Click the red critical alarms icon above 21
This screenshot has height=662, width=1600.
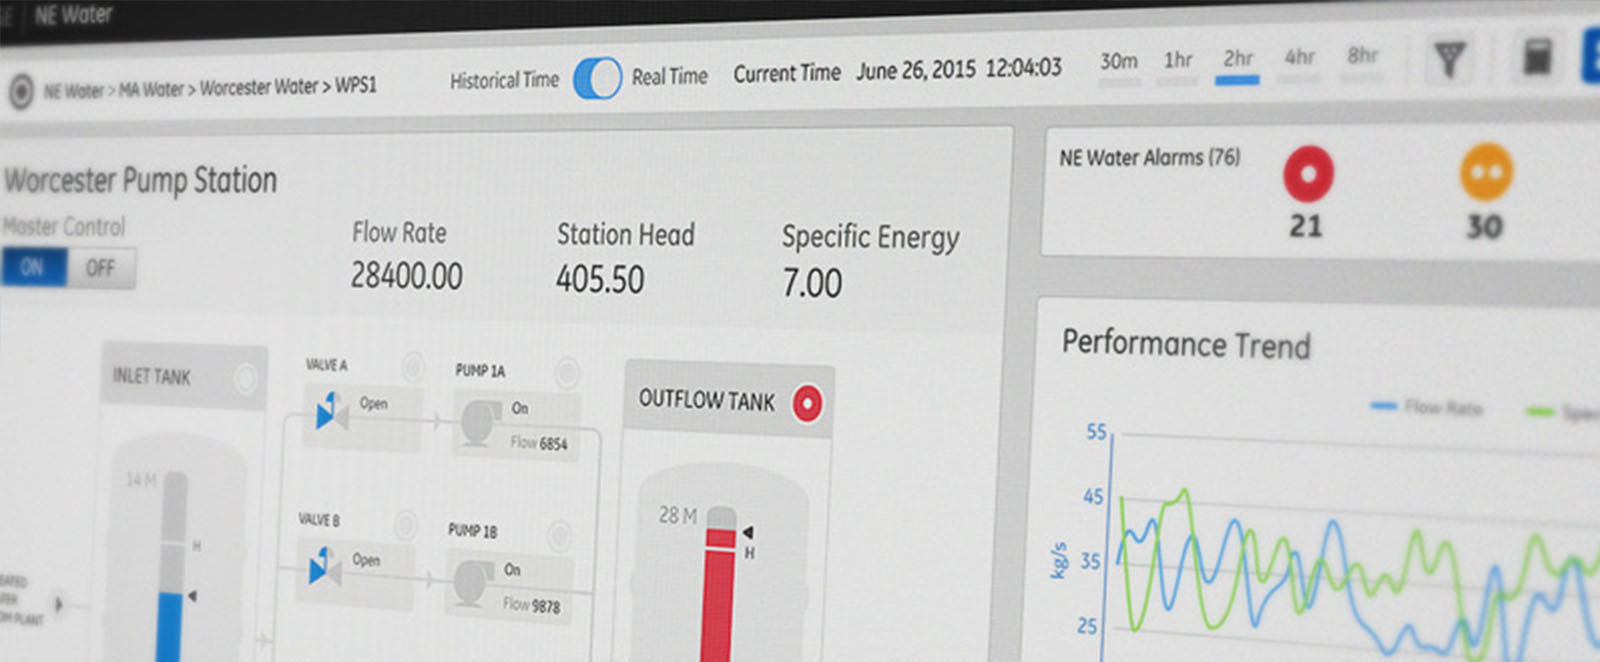pyautogui.click(x=1308, y=173)
